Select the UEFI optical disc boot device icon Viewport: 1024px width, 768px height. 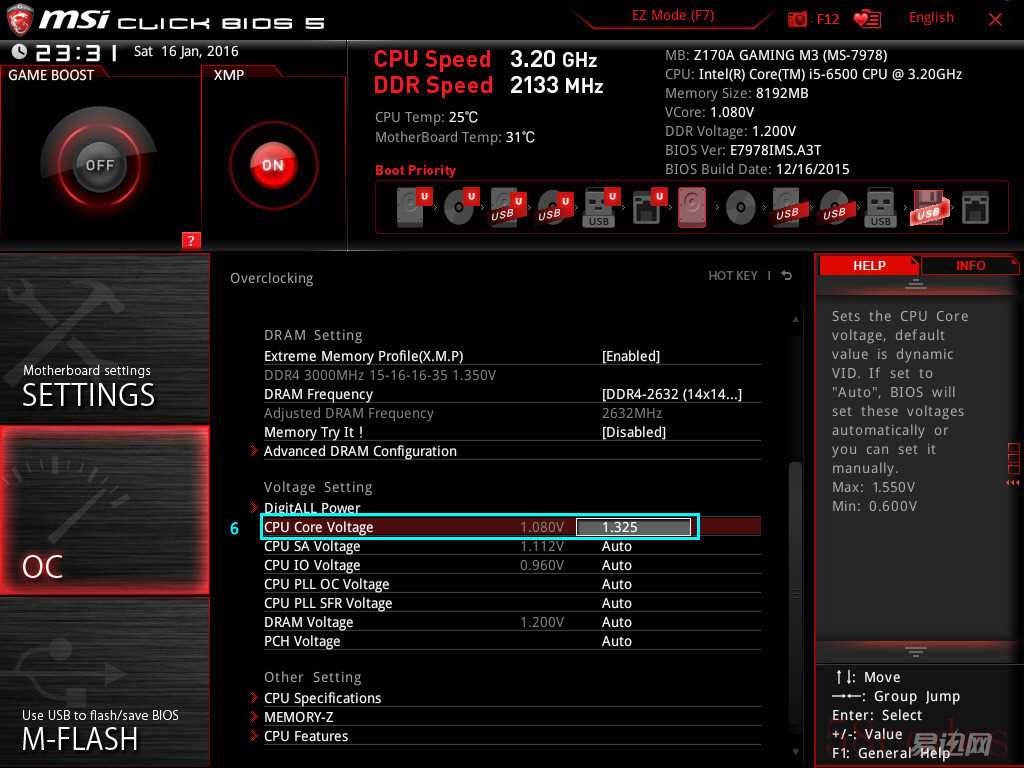461,207
